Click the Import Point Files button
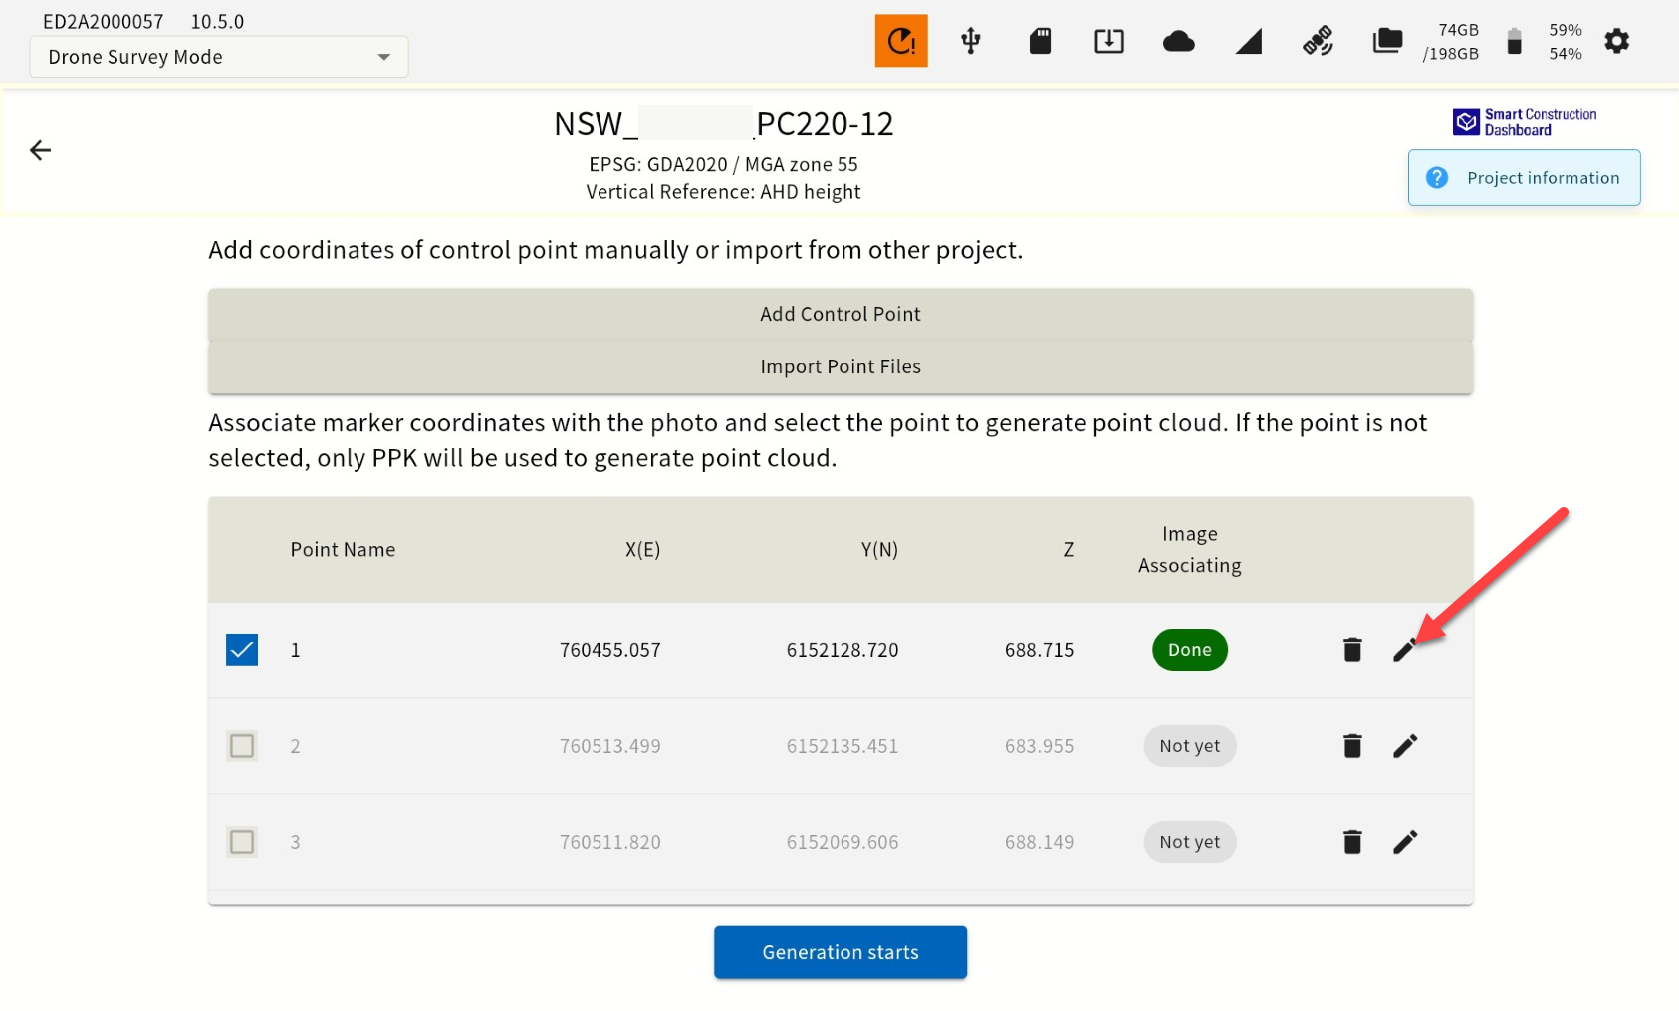 click(x=840, y=367)
